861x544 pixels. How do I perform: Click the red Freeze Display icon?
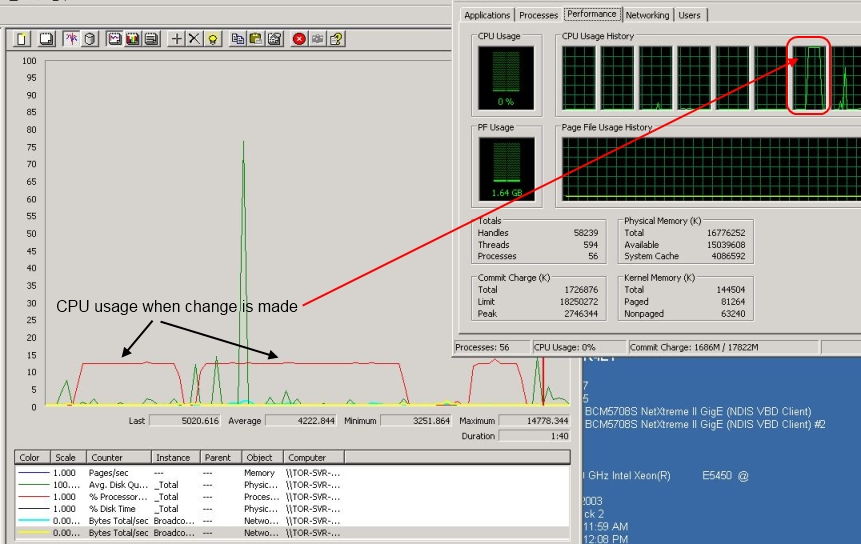[299, 39]
